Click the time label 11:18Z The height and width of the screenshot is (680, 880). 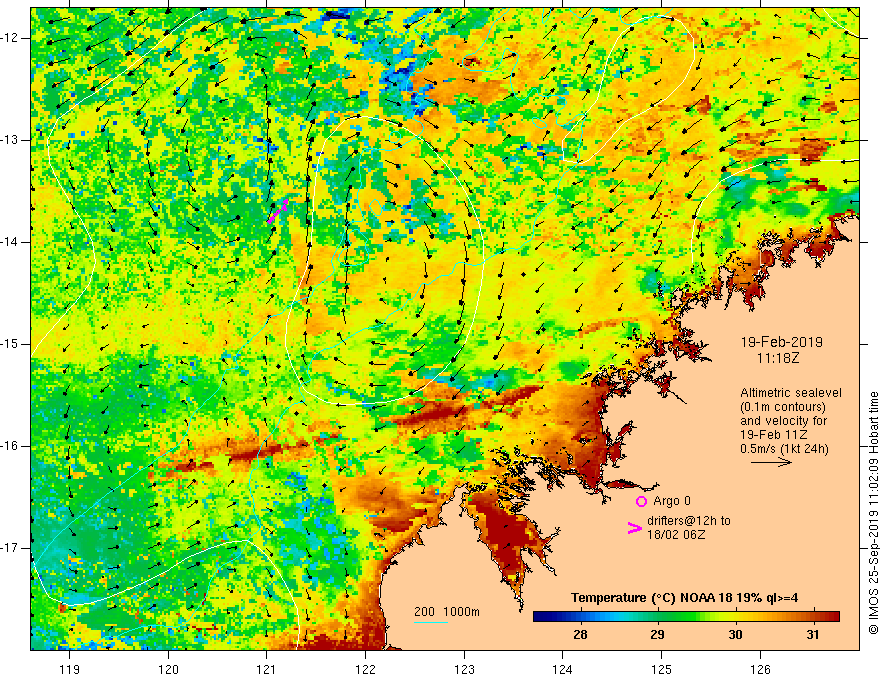point(777,358)
